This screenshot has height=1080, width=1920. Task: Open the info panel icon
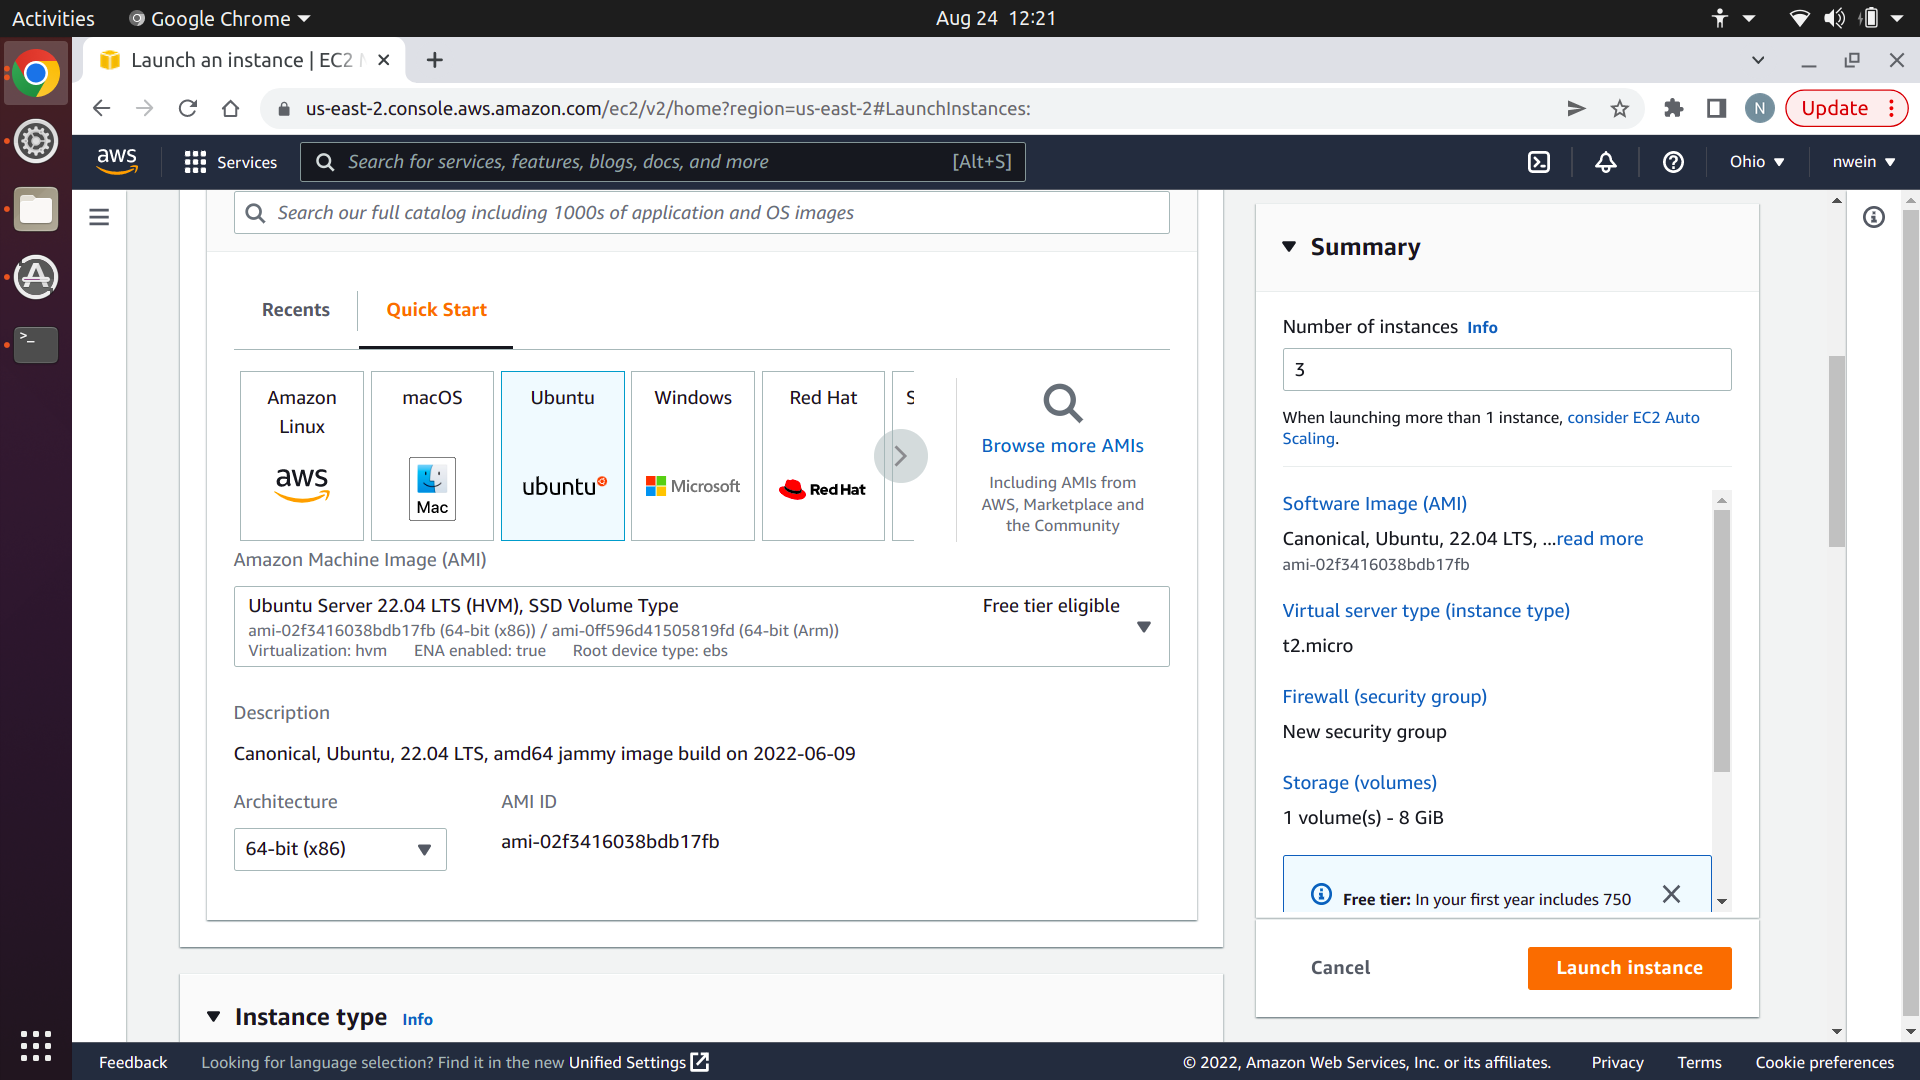point(1874,217)
